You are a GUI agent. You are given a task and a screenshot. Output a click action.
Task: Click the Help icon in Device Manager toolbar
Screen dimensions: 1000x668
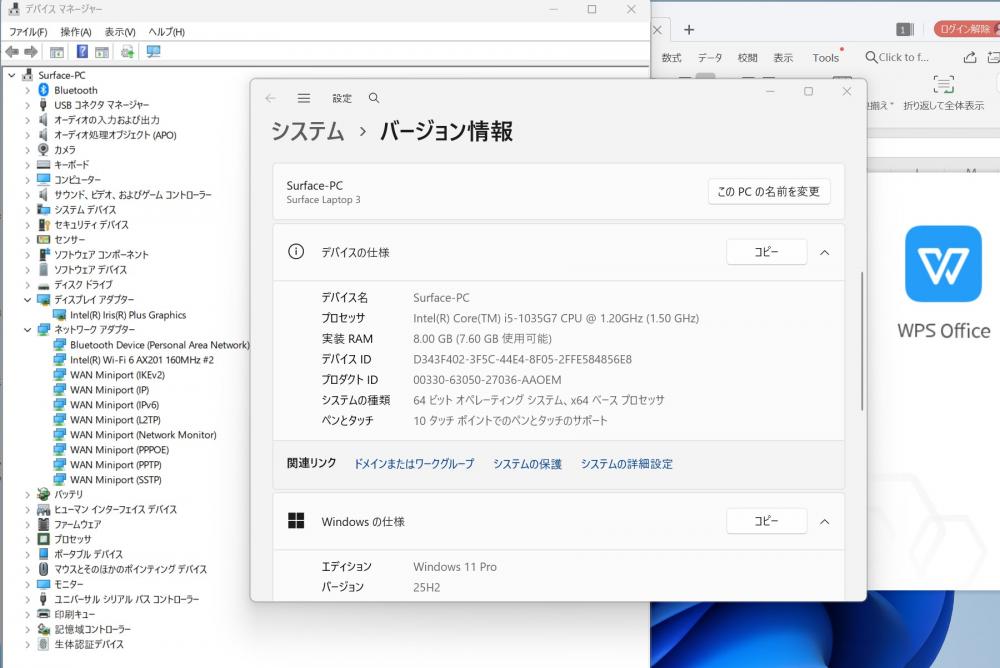82,52
